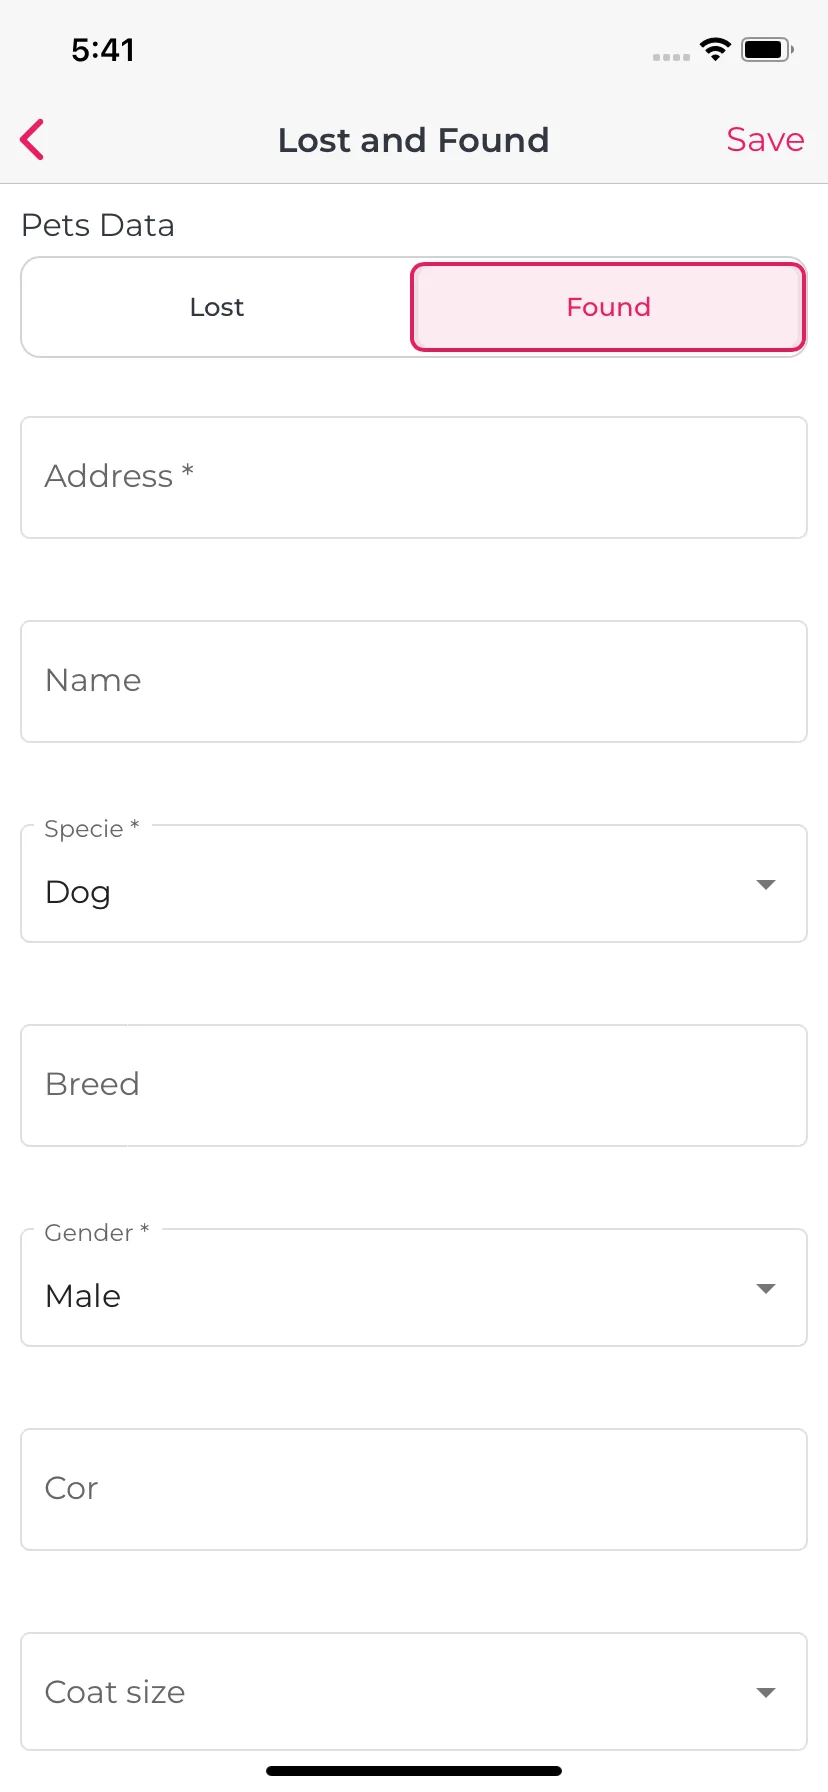The image size is (828, 1792).
Task: Tap the Lost and Found title
Action: pos(413,140)
